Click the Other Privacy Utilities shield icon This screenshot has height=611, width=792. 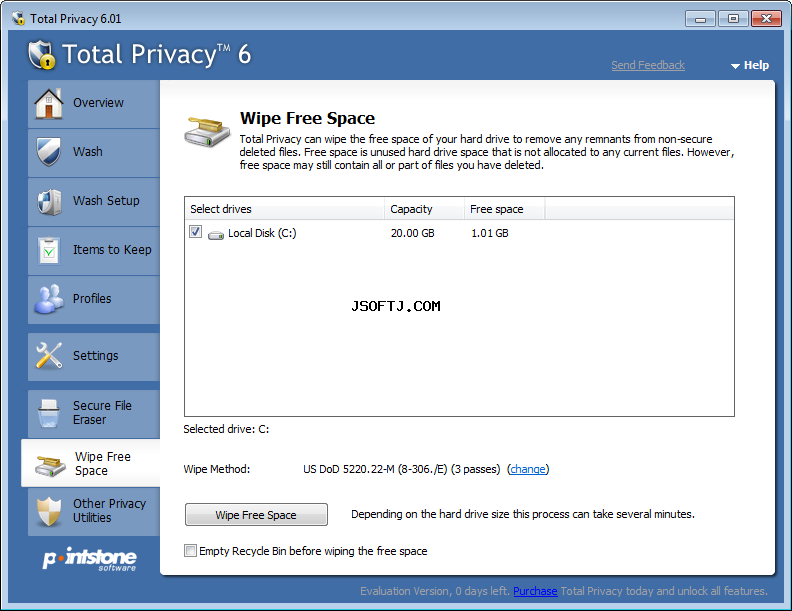pyautogui.click(x=49, y=511)
